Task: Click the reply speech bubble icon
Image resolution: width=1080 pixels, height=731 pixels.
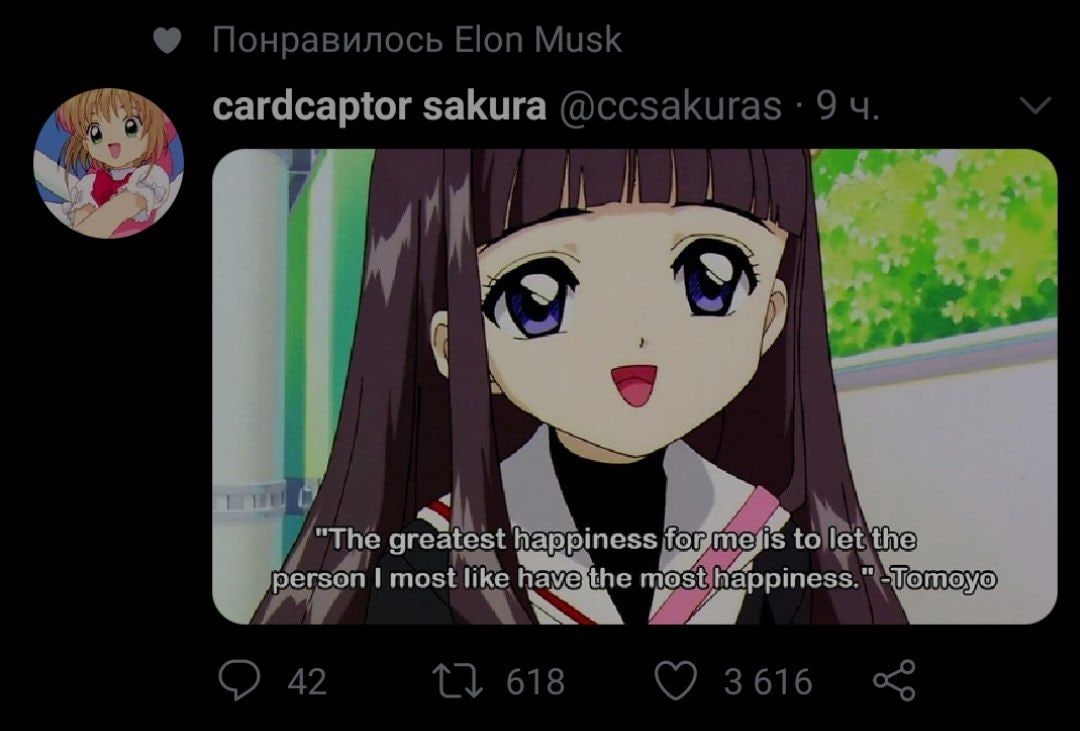Action: click(x=239, y=680)
